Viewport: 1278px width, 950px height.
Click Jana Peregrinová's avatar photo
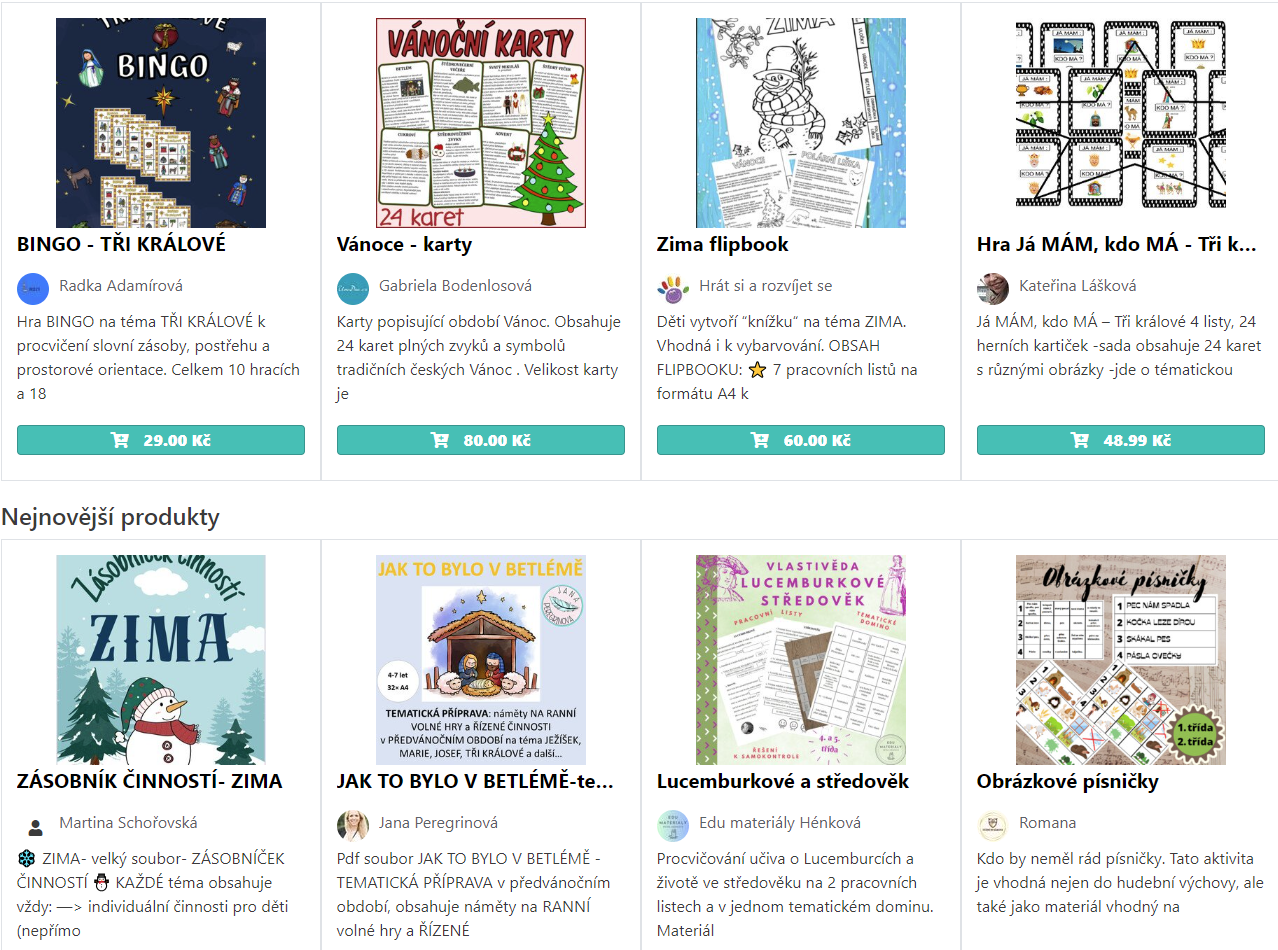(x=353, y=826)
